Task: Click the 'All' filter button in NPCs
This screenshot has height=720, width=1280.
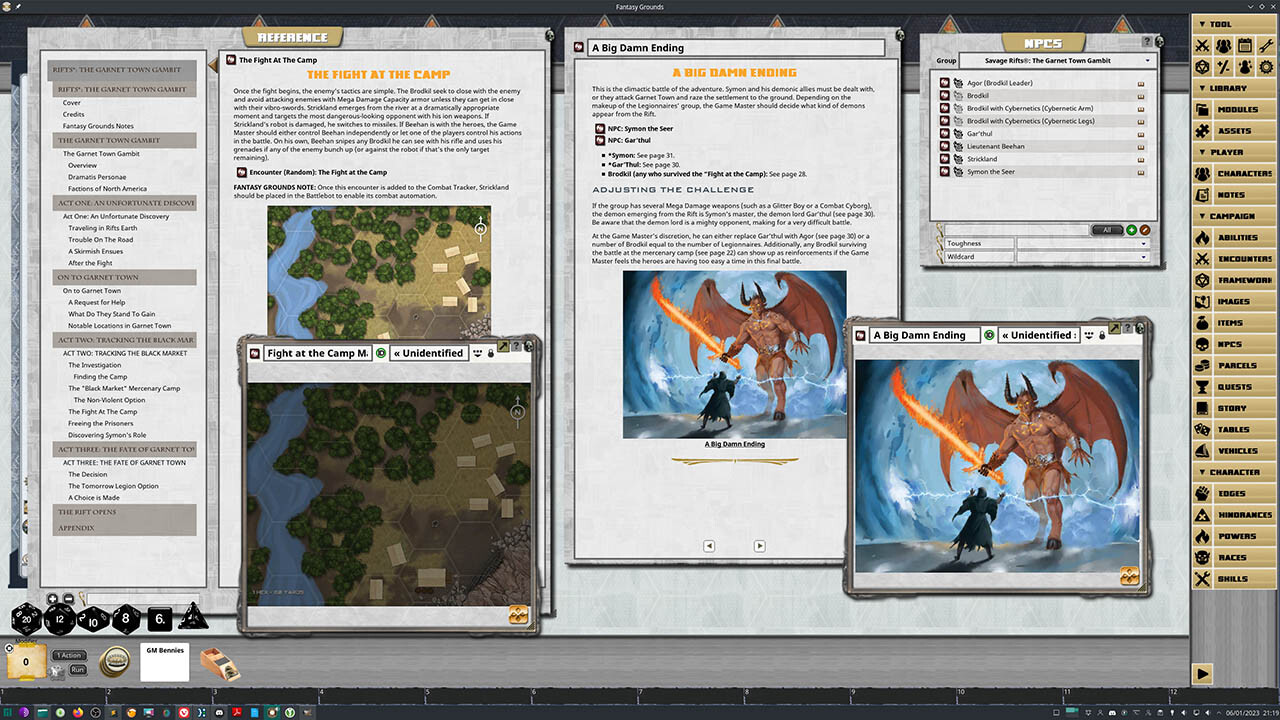Action: 1107,229
